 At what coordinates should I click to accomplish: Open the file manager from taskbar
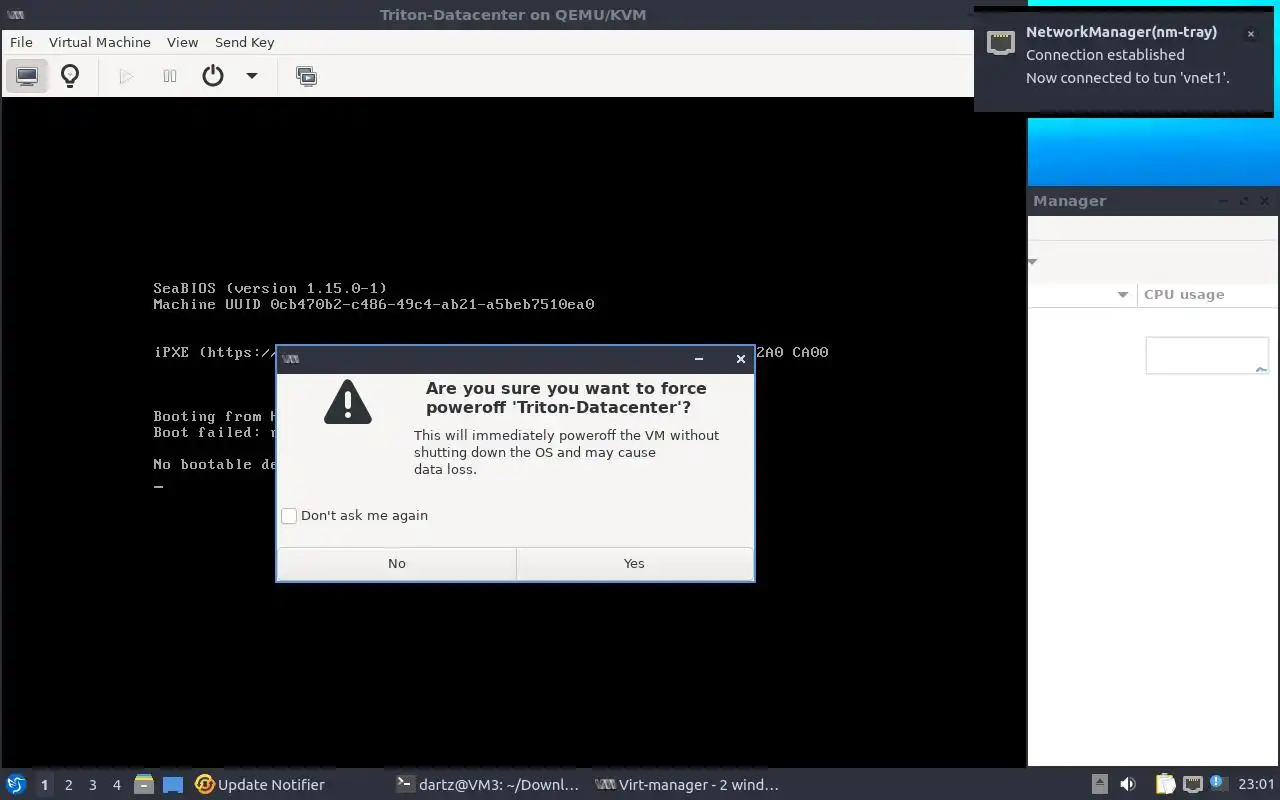(x=144, y=785)
